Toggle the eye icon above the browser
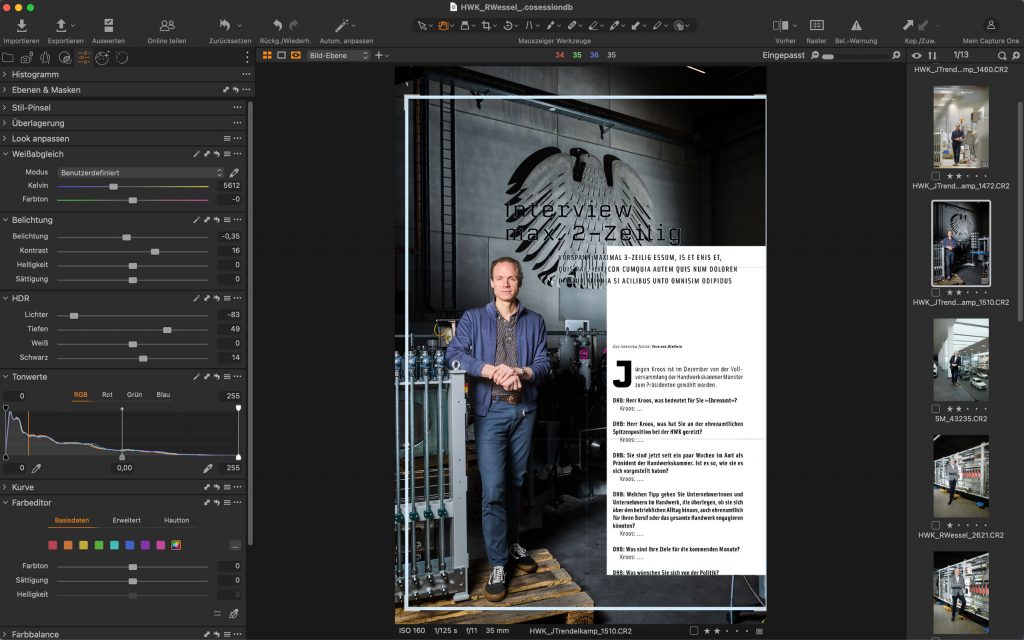Screen dimensions: 1024x640 point(917,55)
